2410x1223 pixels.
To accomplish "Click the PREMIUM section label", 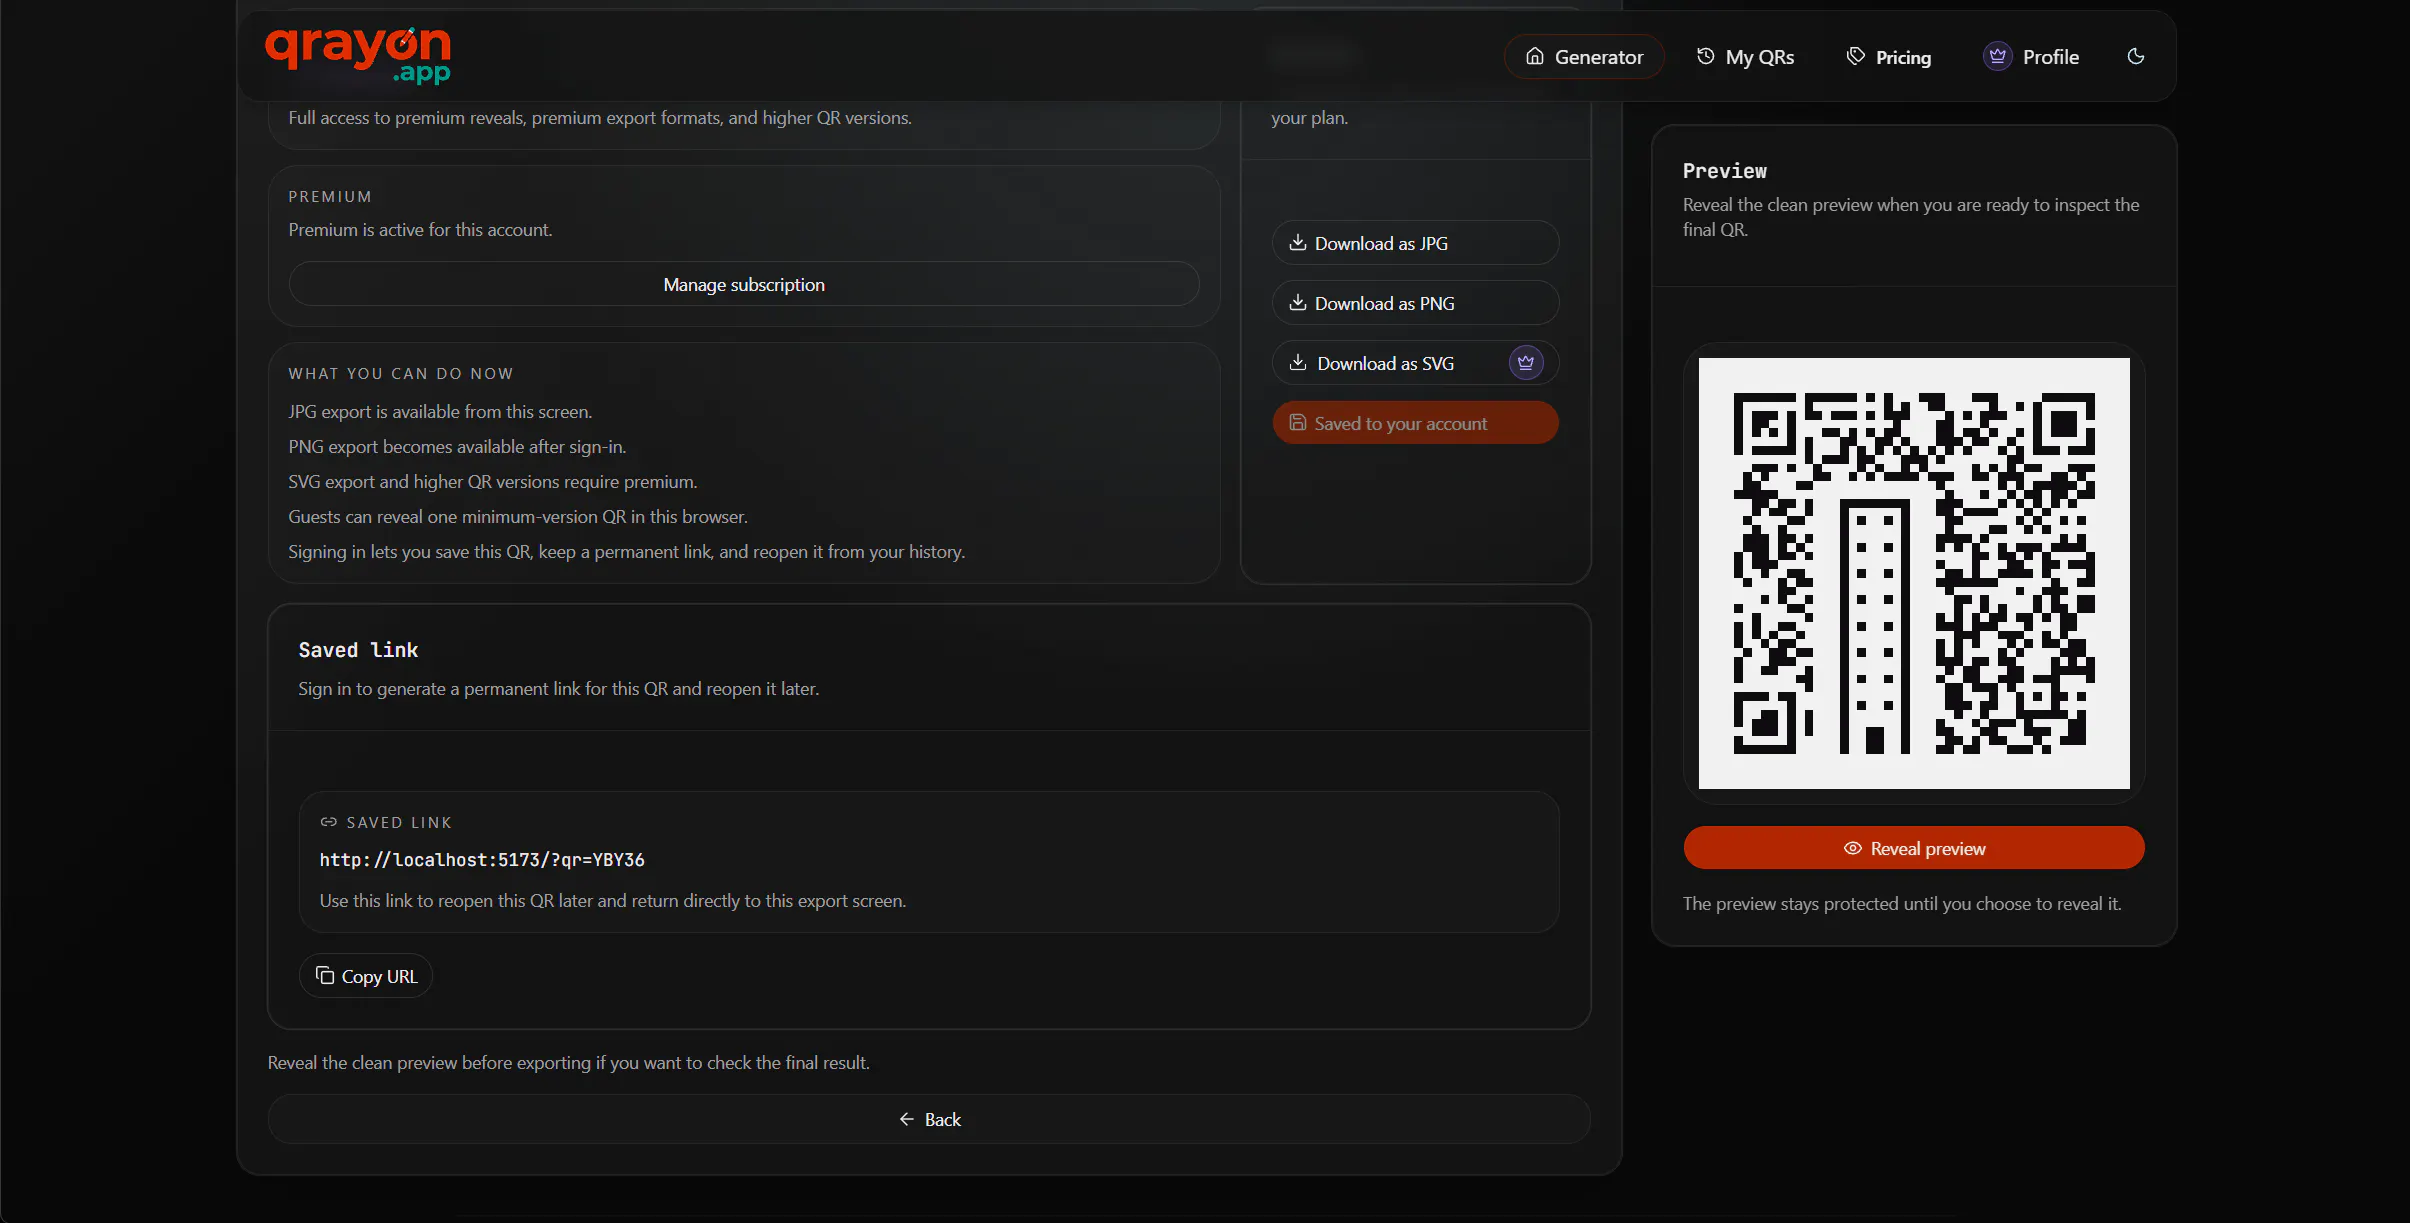I will point(330,197).
